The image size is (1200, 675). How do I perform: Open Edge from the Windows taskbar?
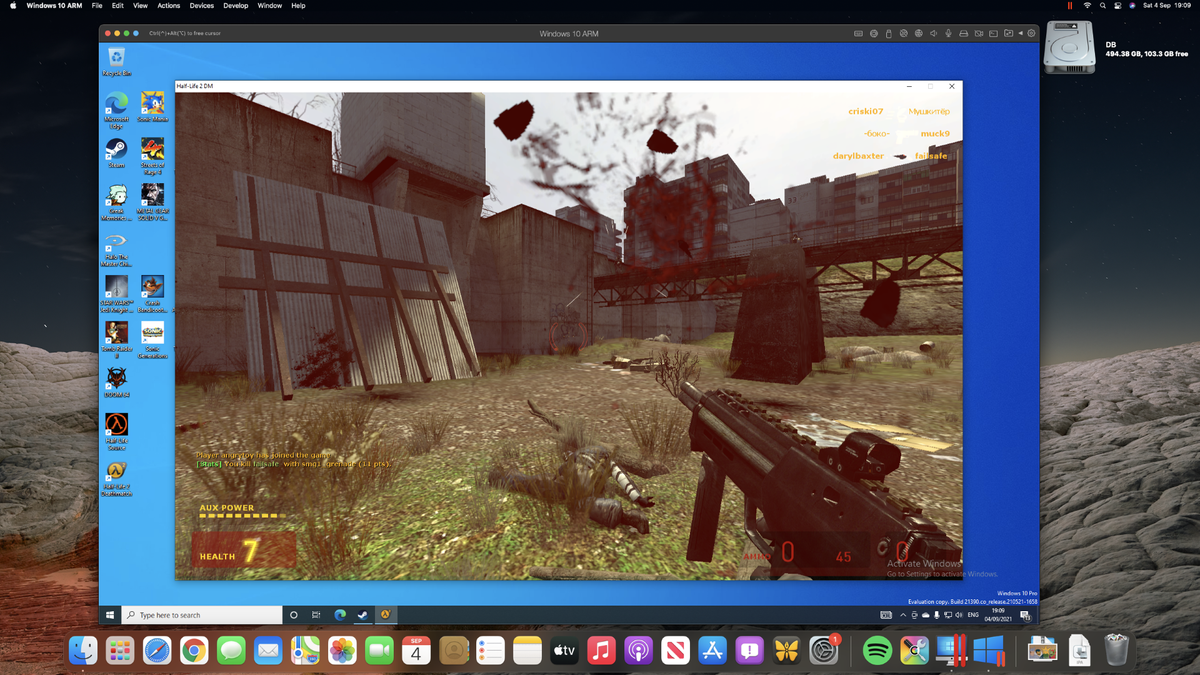pyautogui.click(x=340, y=615)
